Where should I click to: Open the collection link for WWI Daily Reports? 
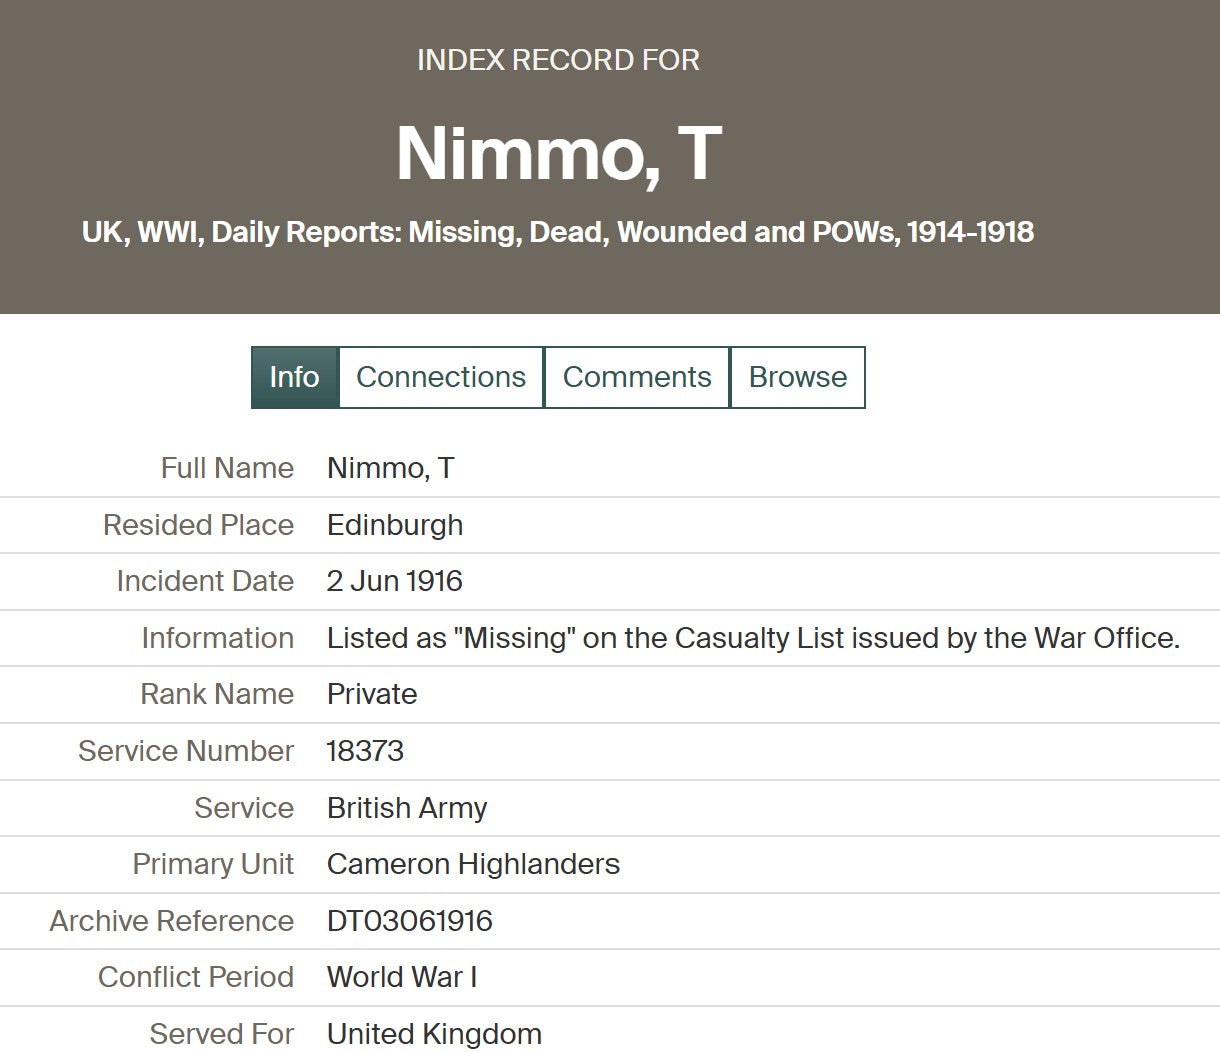[x=559, y=232]
